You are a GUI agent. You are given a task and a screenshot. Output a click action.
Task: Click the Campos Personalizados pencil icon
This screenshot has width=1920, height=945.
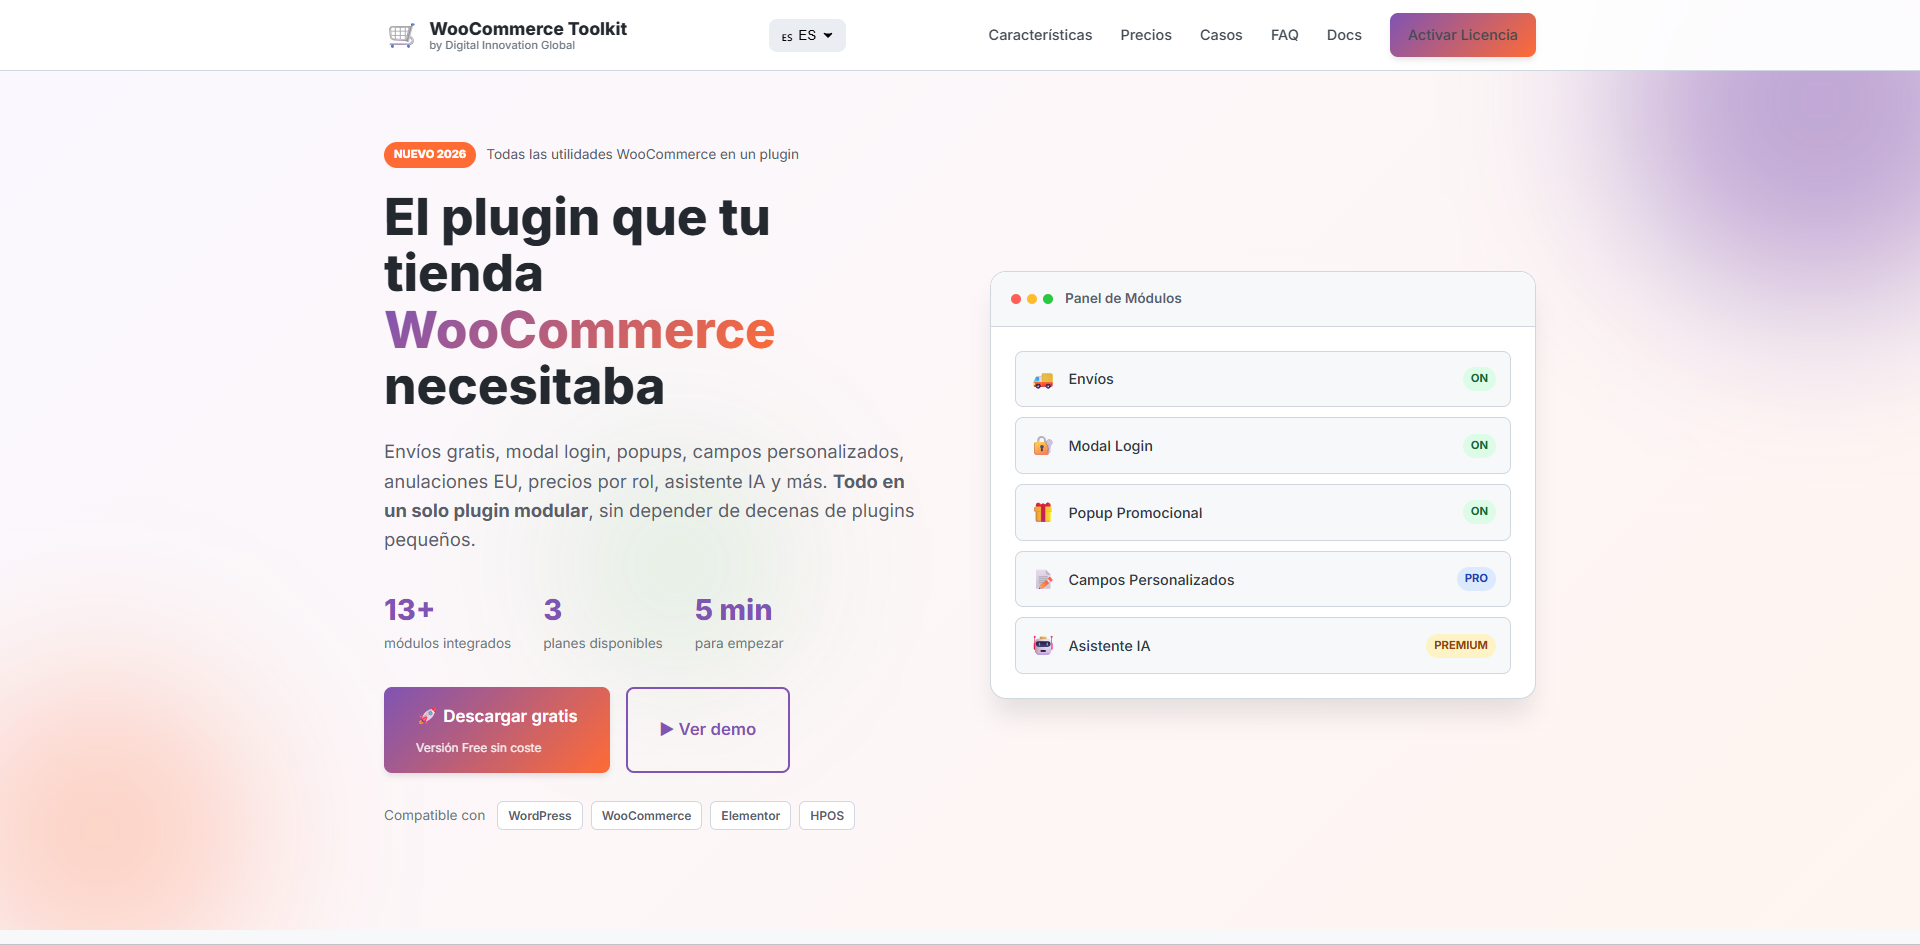[1043, 580]
